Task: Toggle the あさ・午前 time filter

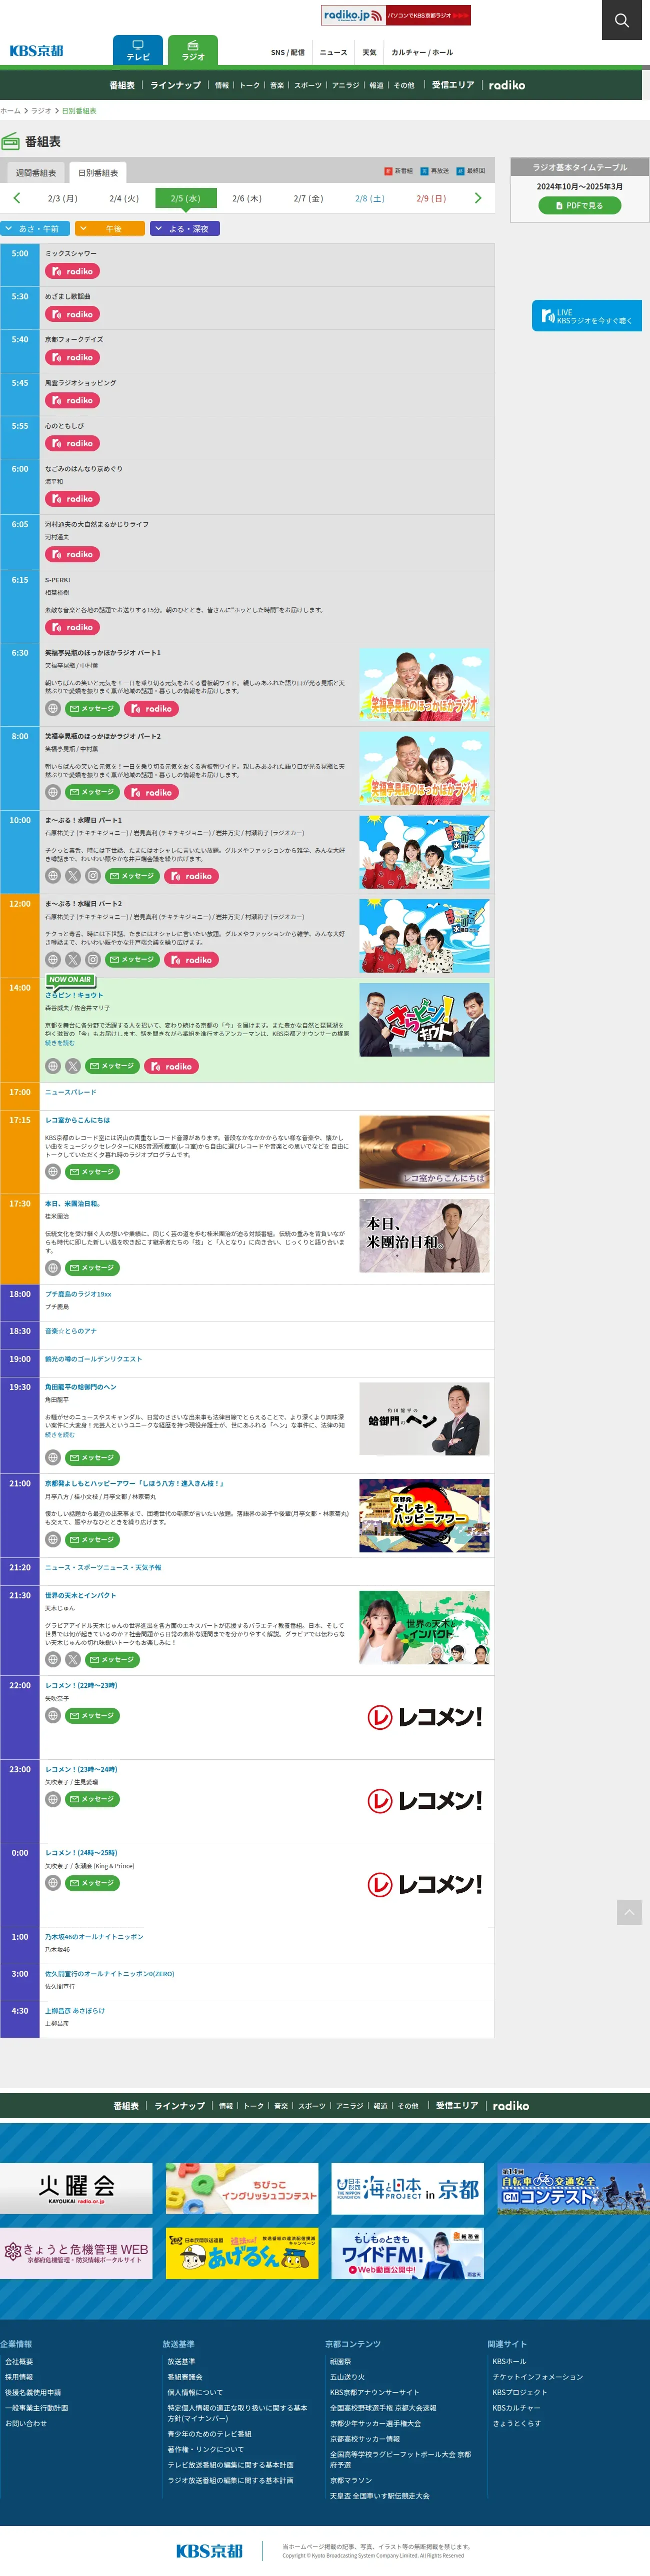Action: (x=36, y=229)
